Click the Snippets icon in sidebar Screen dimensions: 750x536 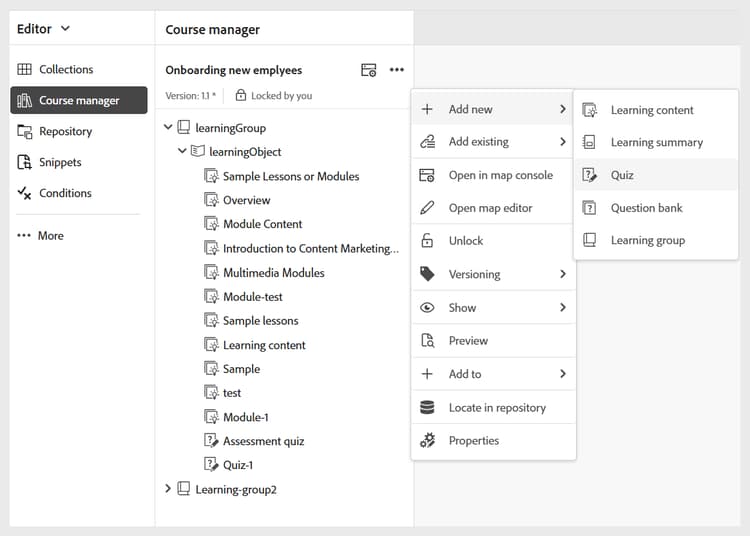coord(25,162)
